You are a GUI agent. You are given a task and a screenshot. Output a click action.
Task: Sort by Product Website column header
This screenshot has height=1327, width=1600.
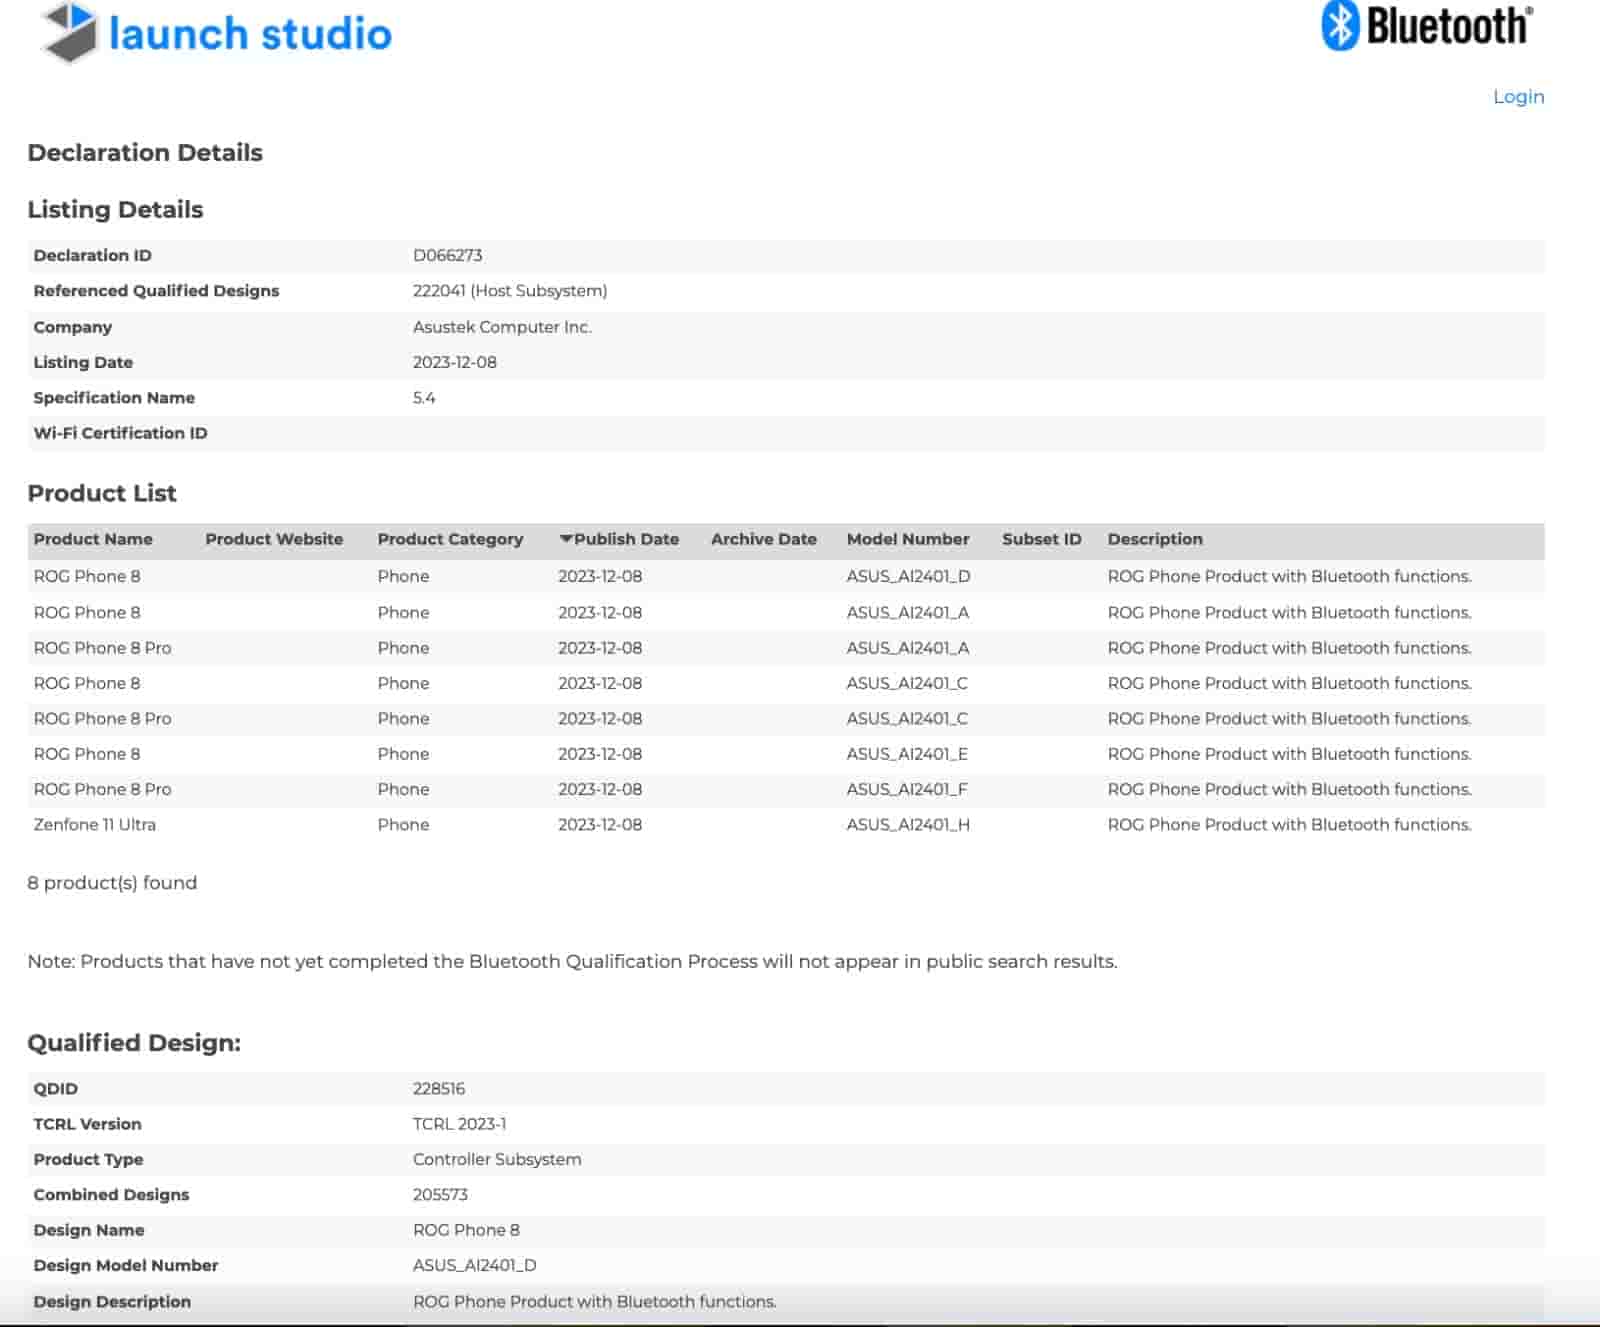tap(274, 539)
